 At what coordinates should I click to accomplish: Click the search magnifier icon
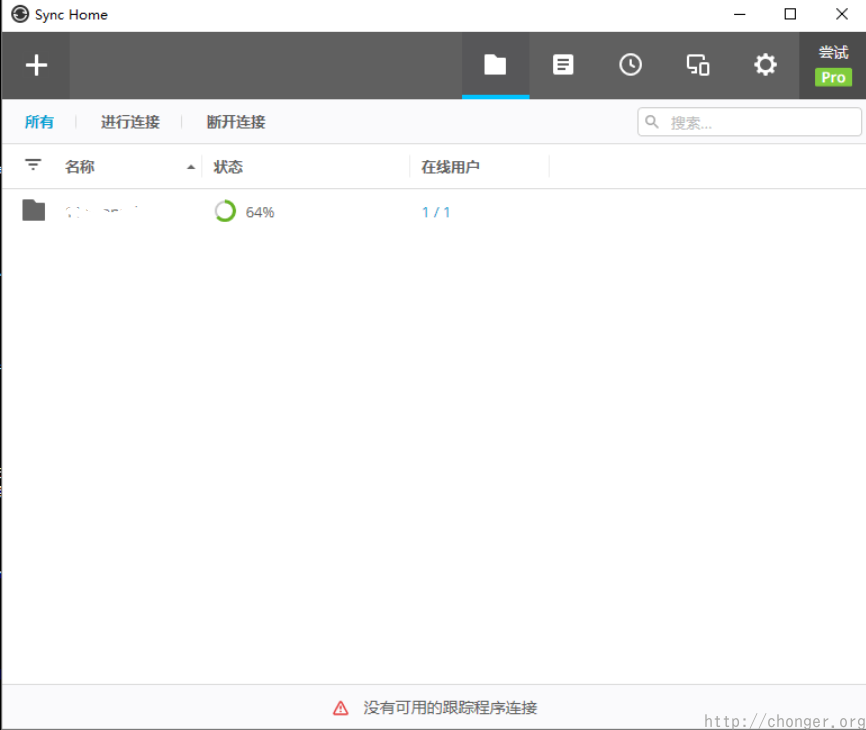click(x=653, y=121)
